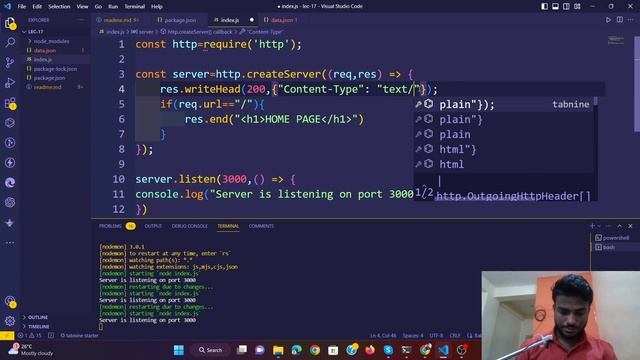The width and height of the screenshot is (640, 360).
Task: Open package-lock.json in the Explorer tree
Action: (55, 69)
